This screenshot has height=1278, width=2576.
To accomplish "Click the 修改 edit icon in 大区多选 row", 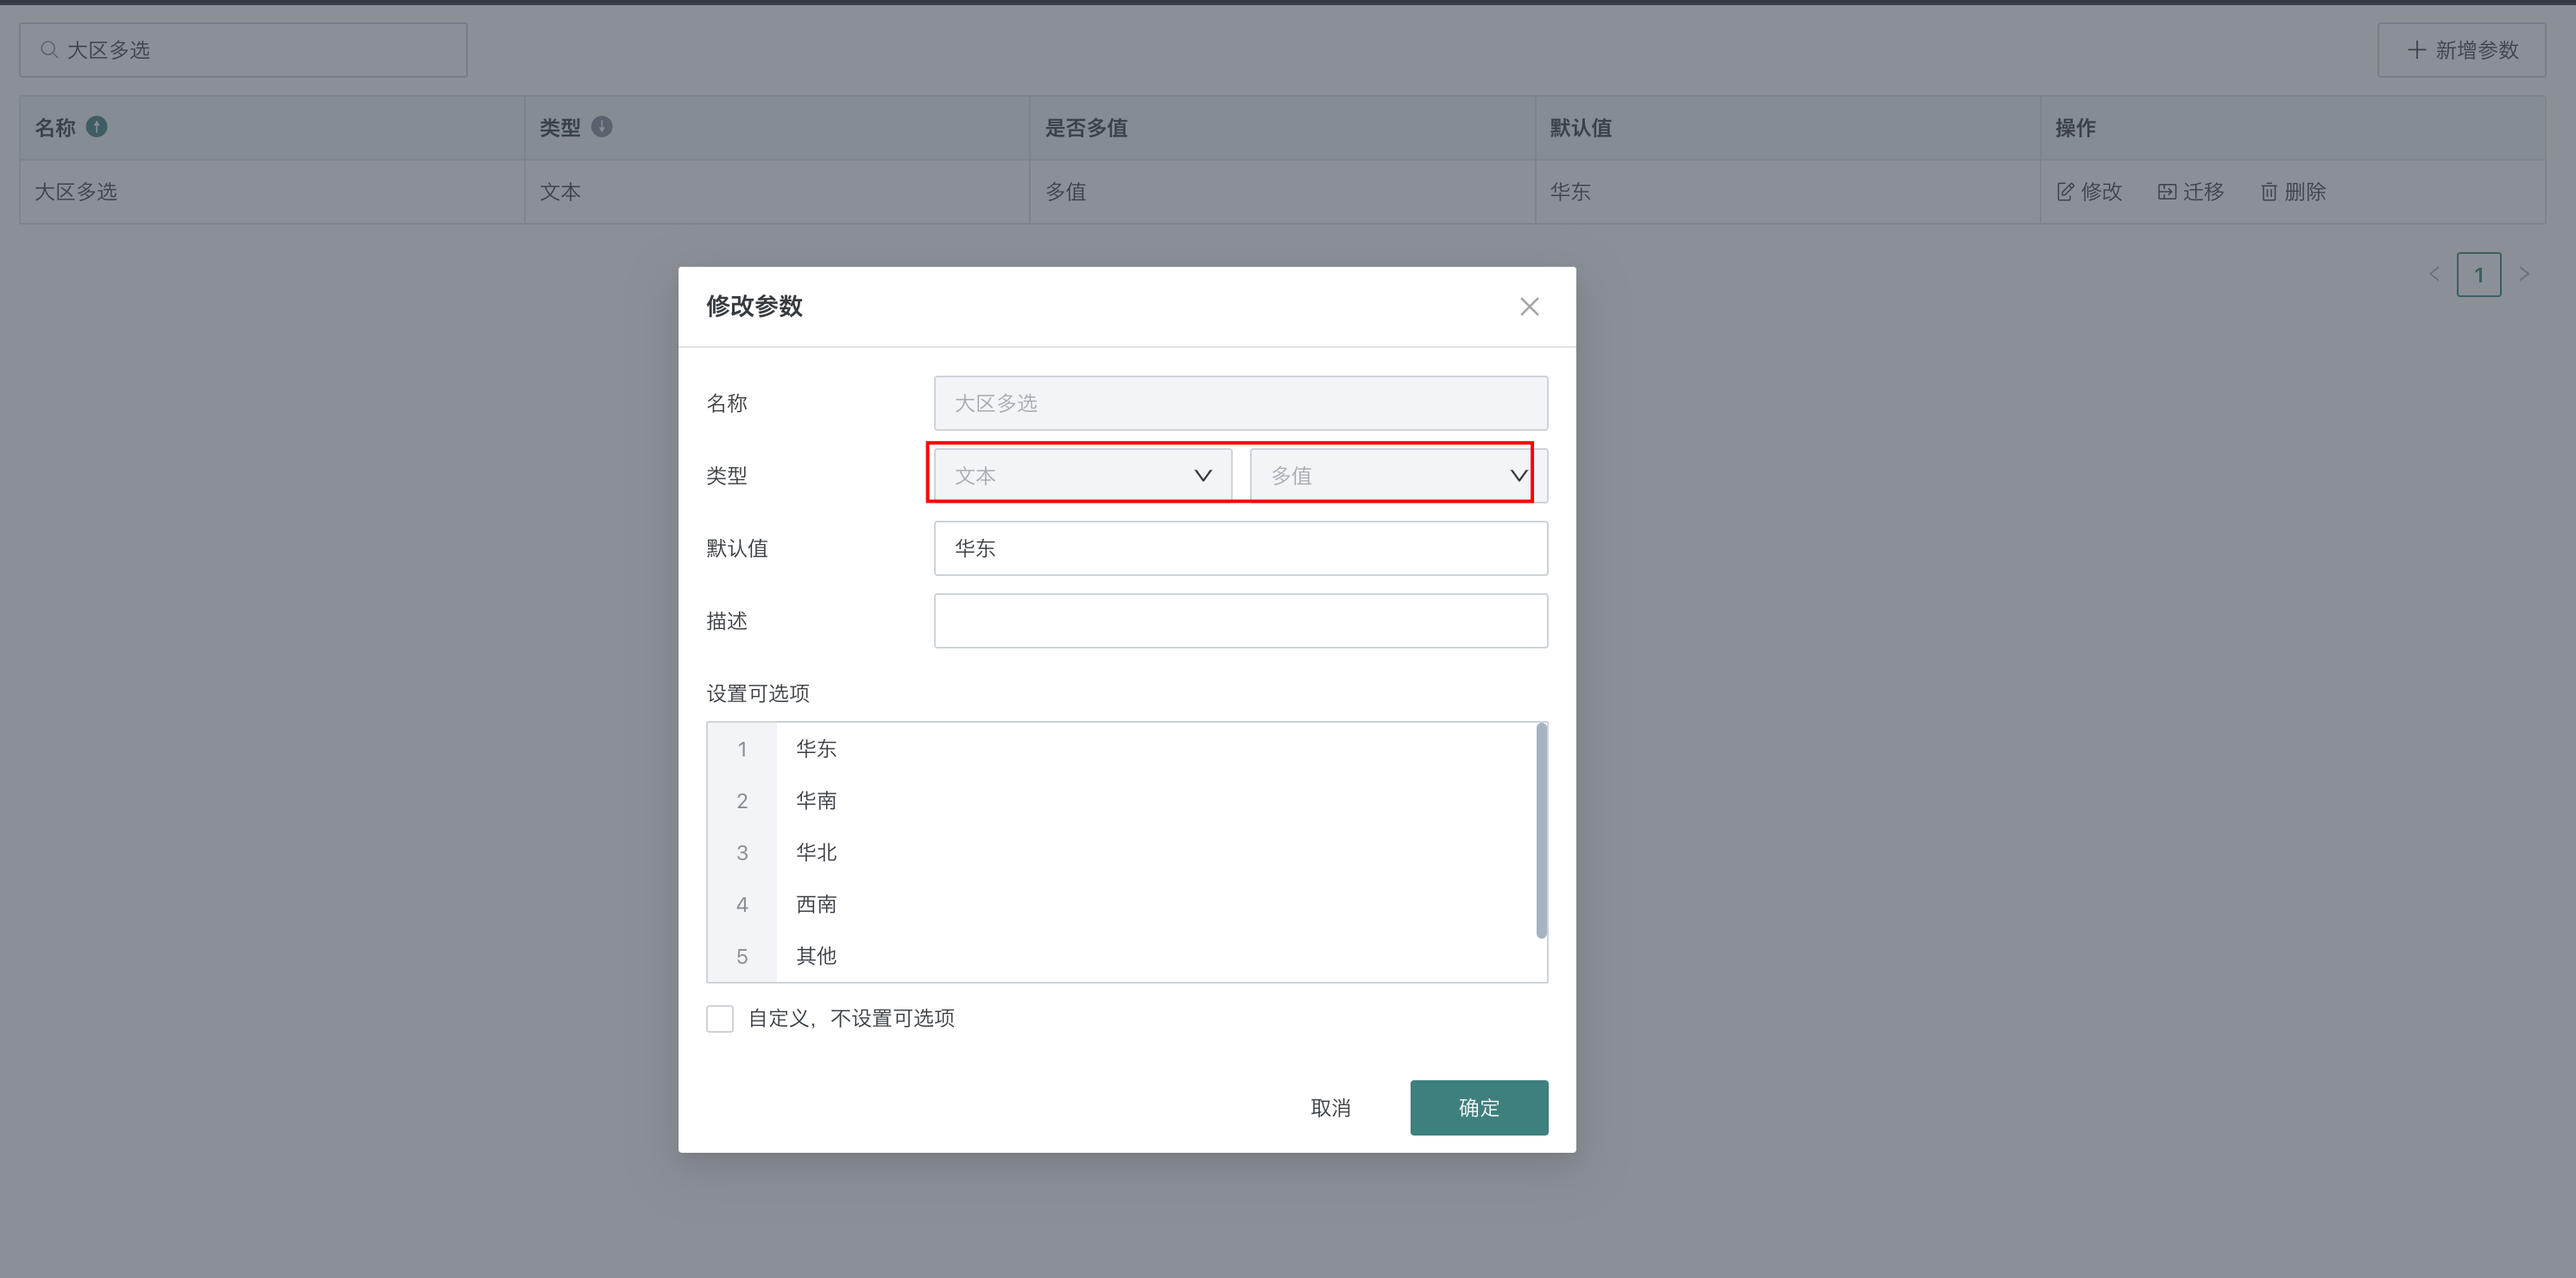I will tap(2065, 191).
